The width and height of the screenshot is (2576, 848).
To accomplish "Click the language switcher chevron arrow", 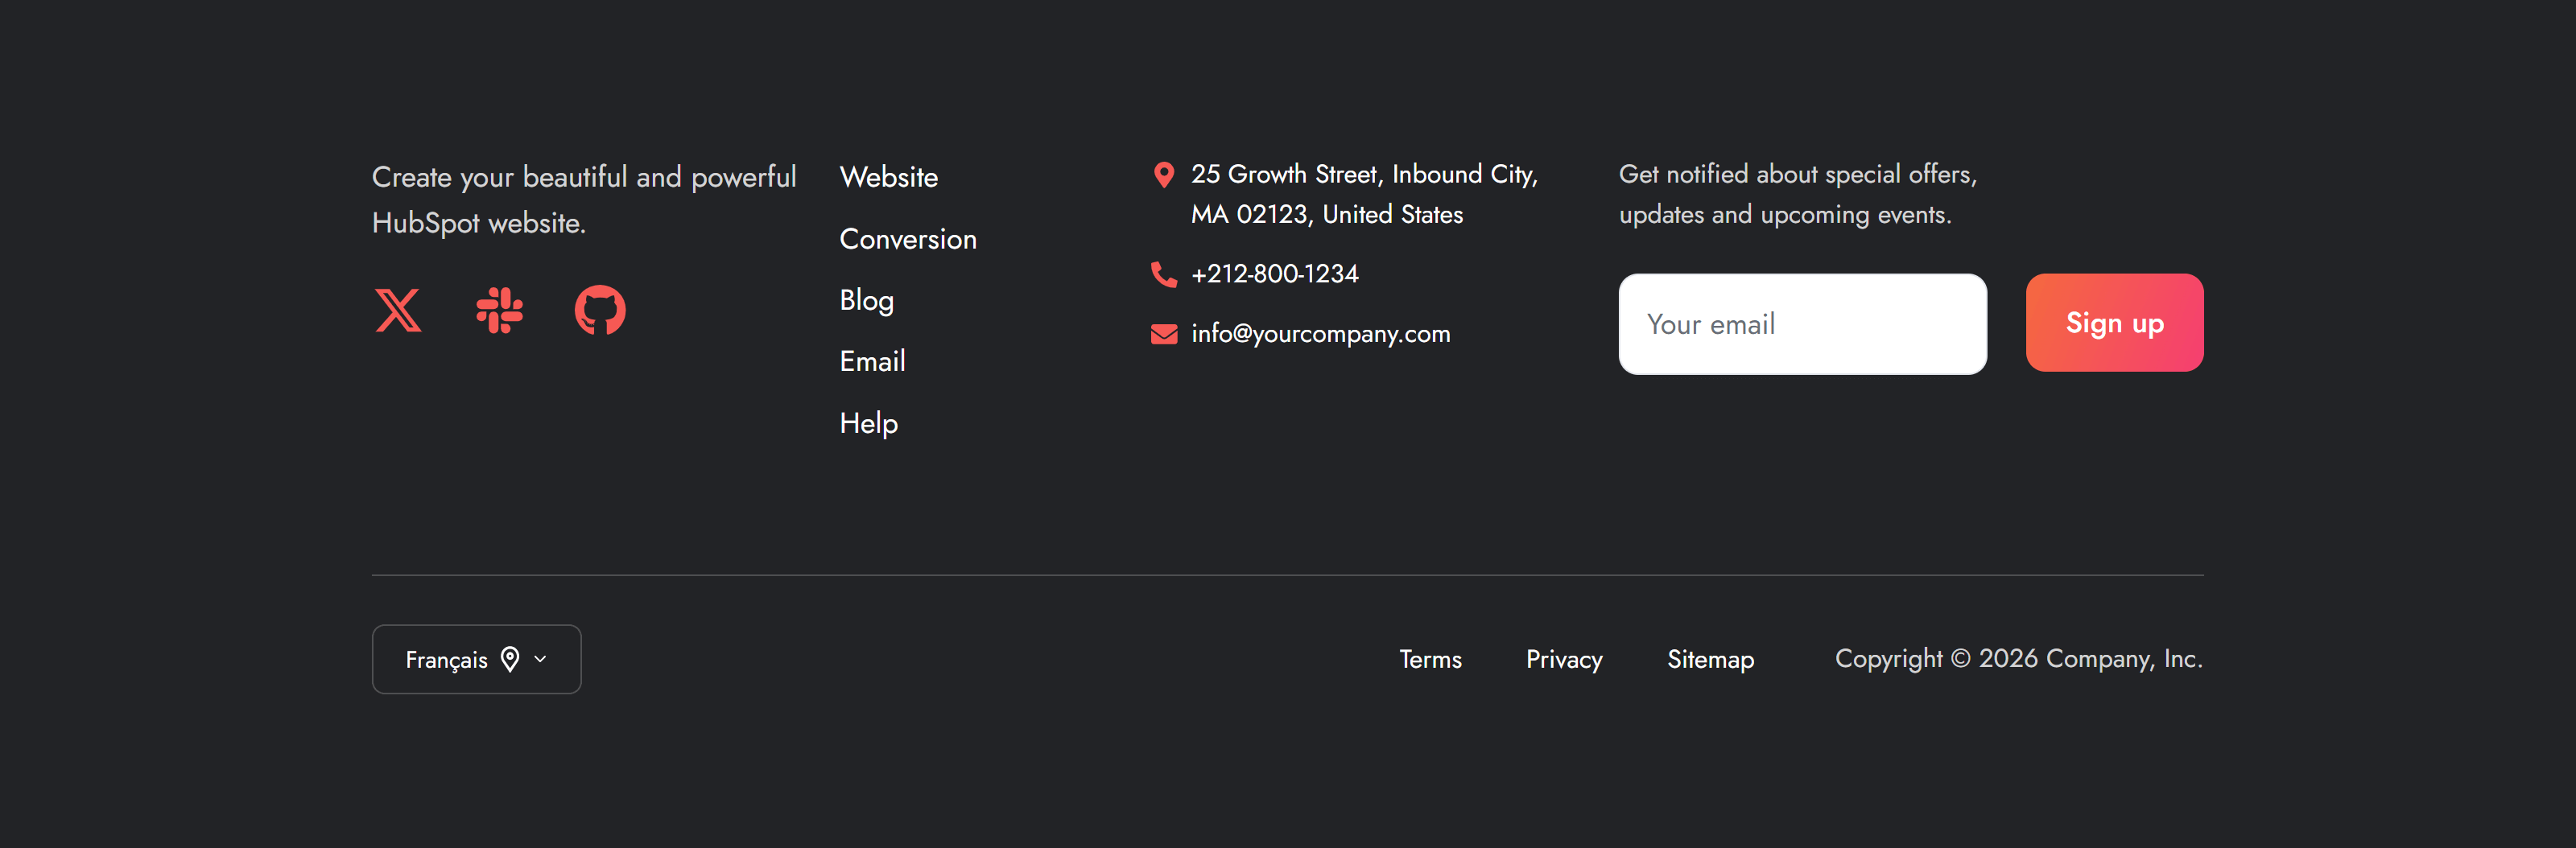I will coord(541,659).
